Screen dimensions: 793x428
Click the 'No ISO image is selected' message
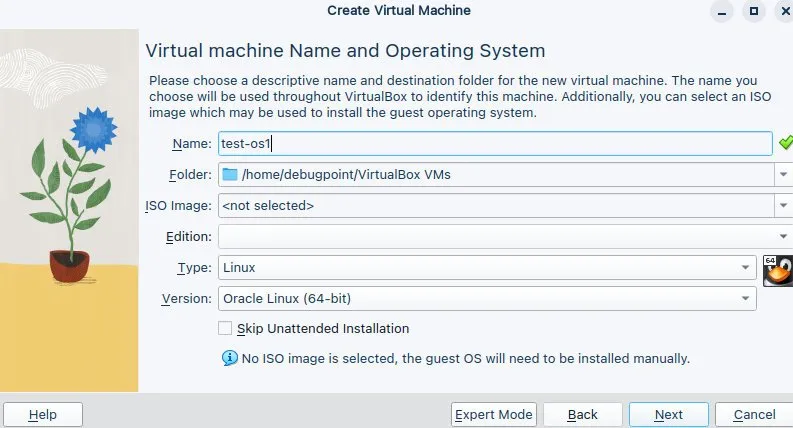466,359
